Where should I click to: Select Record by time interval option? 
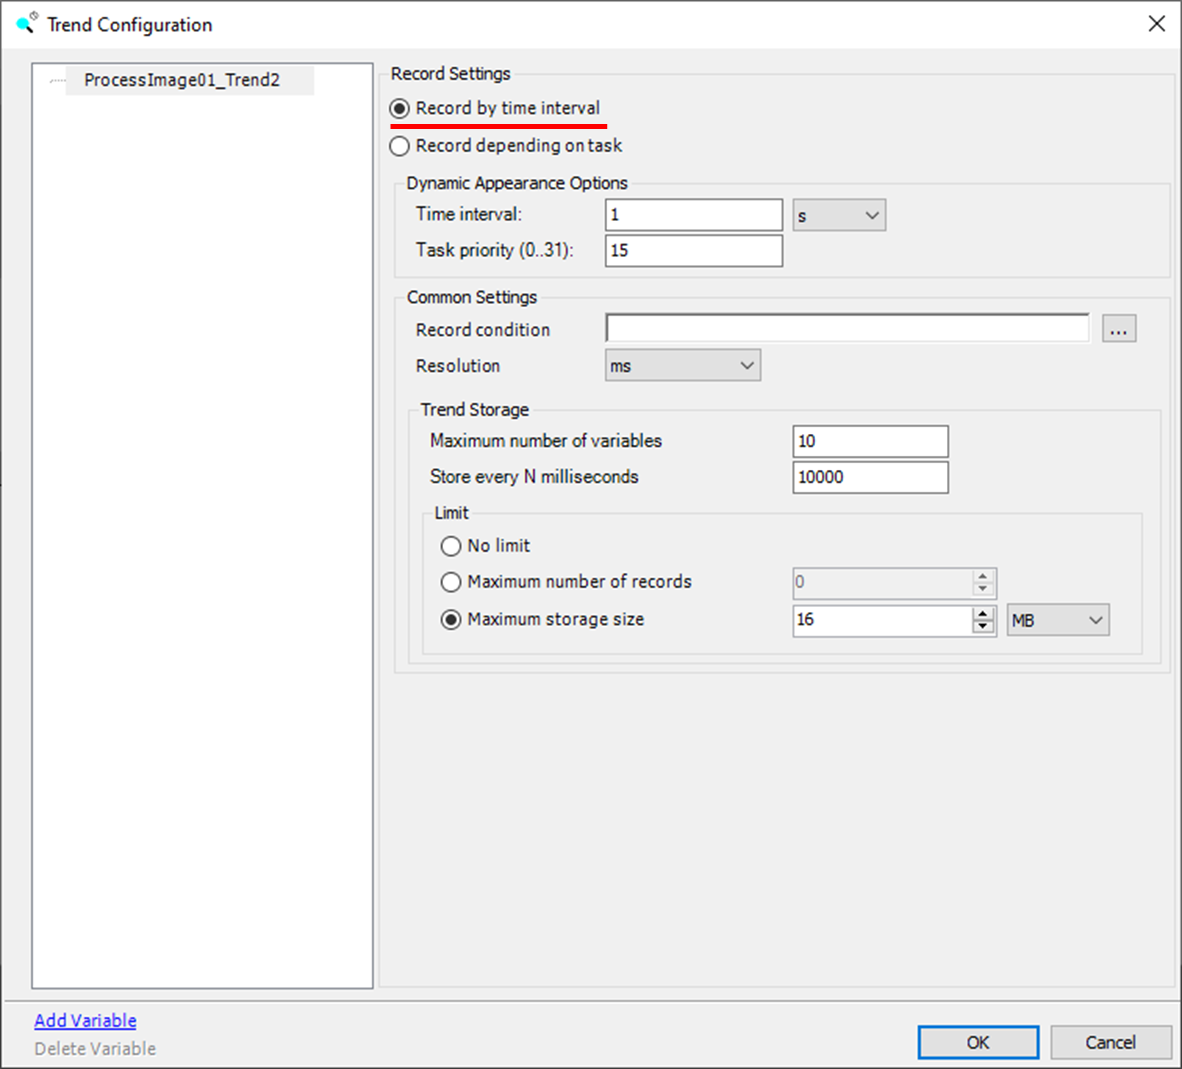[400, 108]
